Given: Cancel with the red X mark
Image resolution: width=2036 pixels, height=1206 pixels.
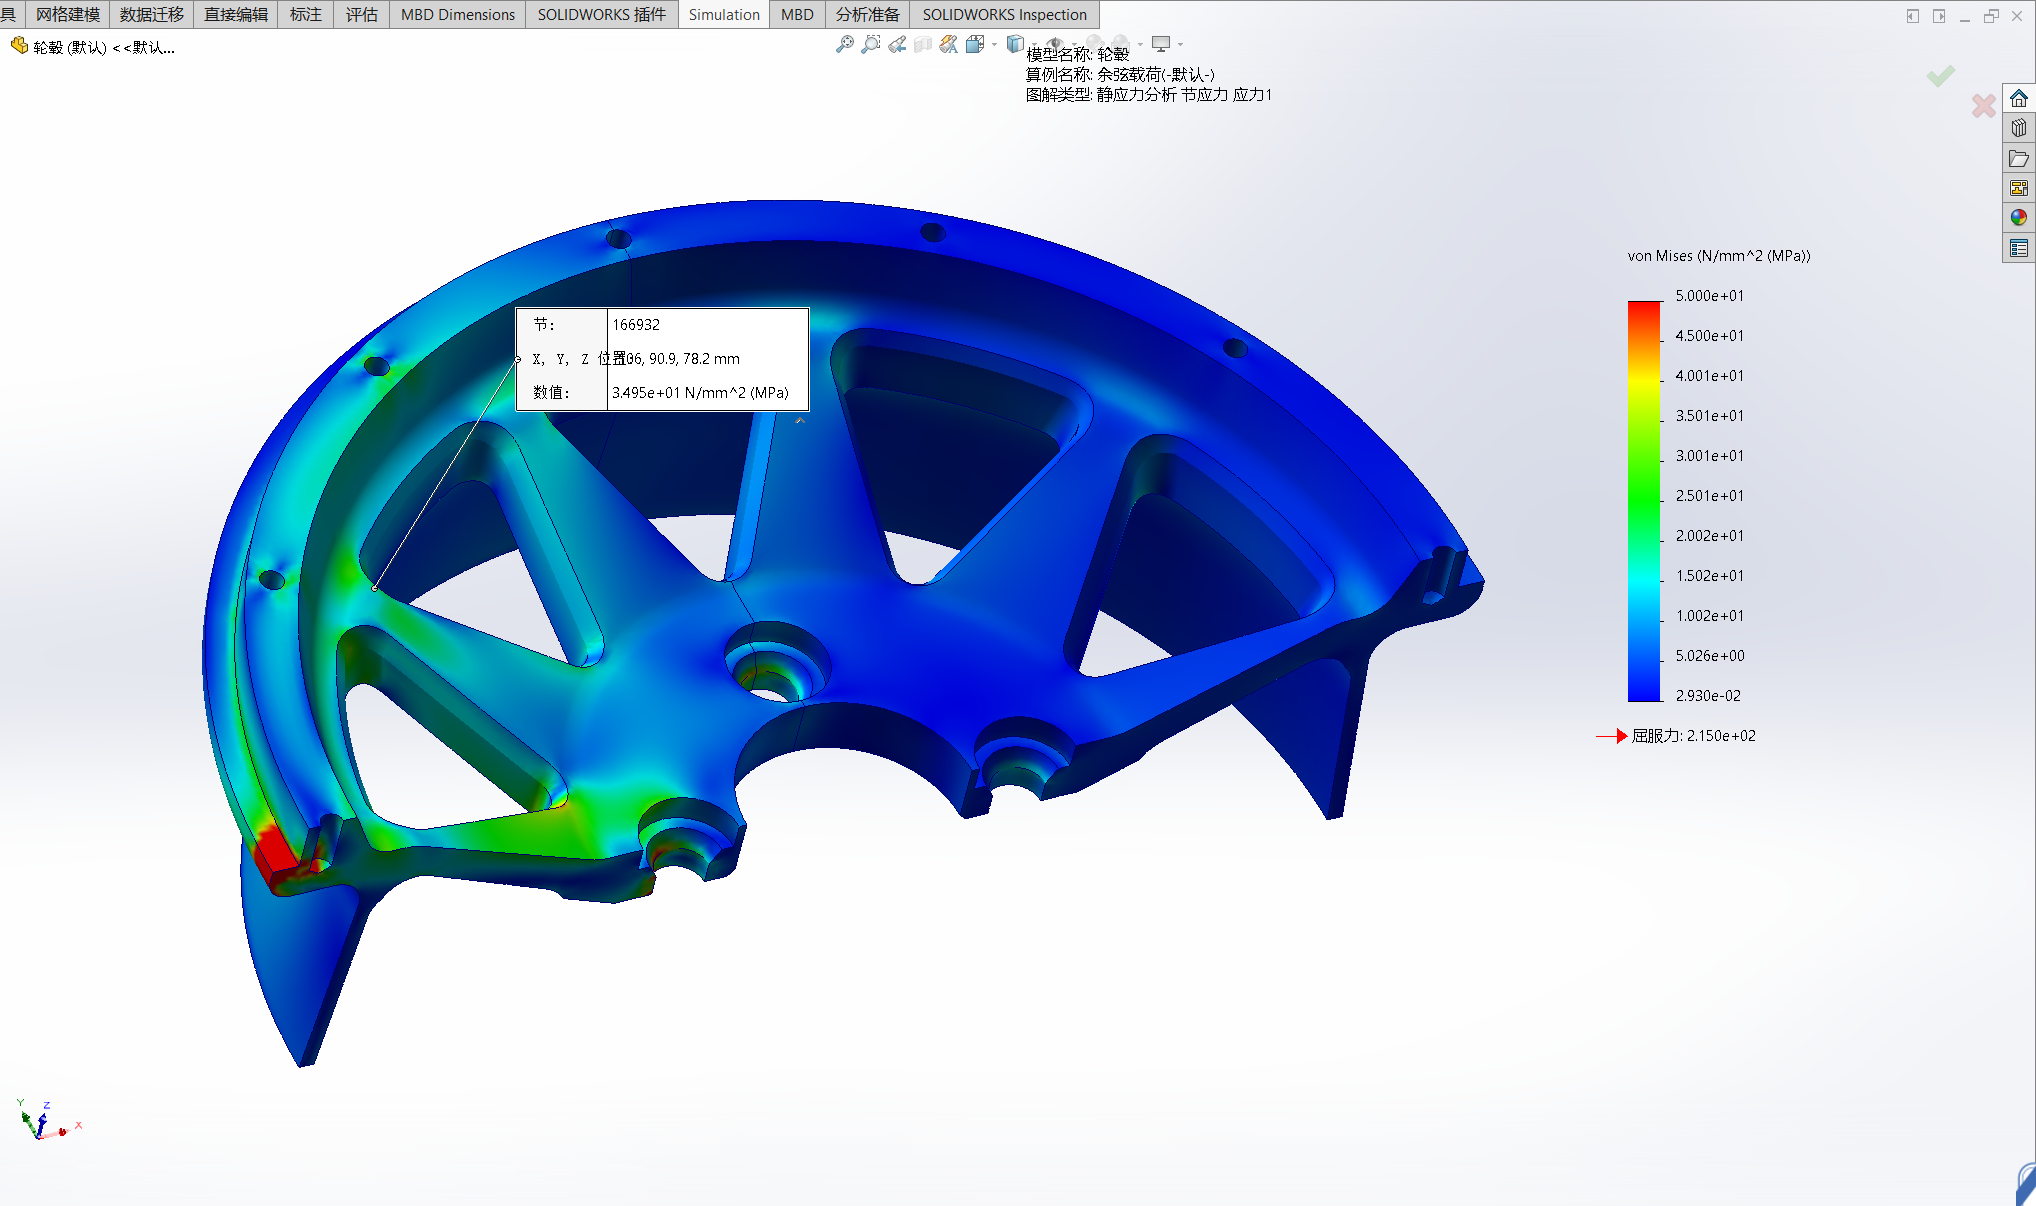Looking at the screenshot, I should [1983, 105].
